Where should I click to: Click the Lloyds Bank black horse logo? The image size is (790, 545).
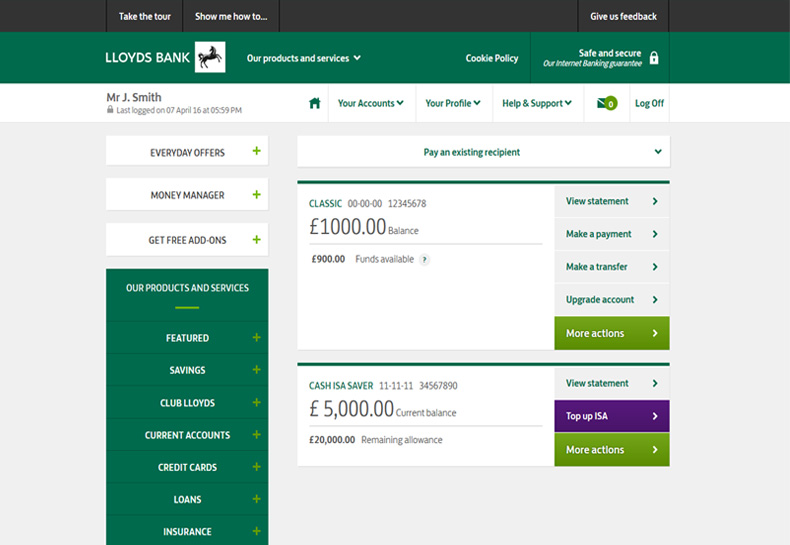pos(210,57)
